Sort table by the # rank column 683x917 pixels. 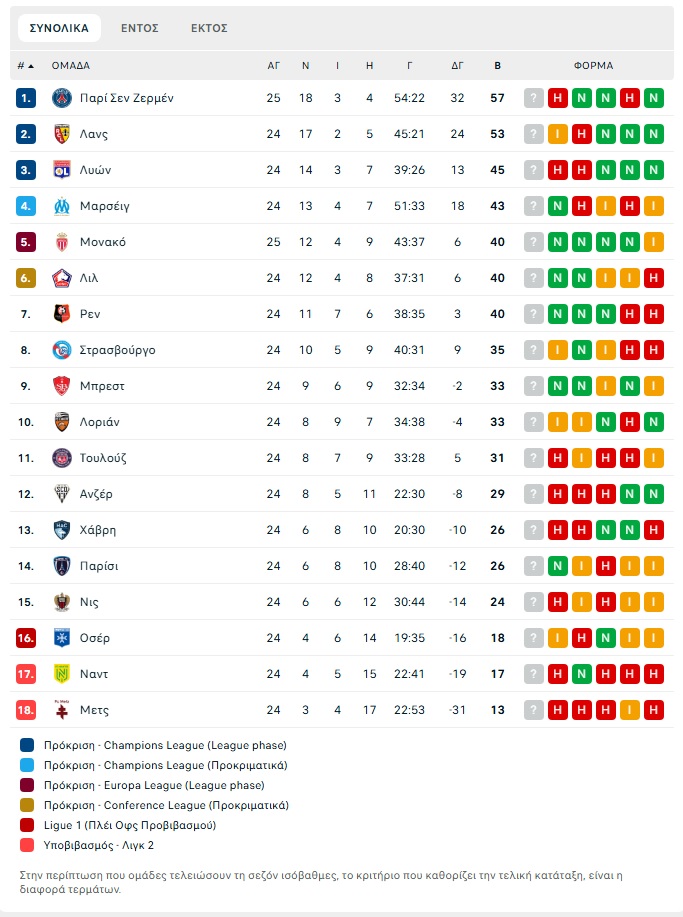(25, 66)
